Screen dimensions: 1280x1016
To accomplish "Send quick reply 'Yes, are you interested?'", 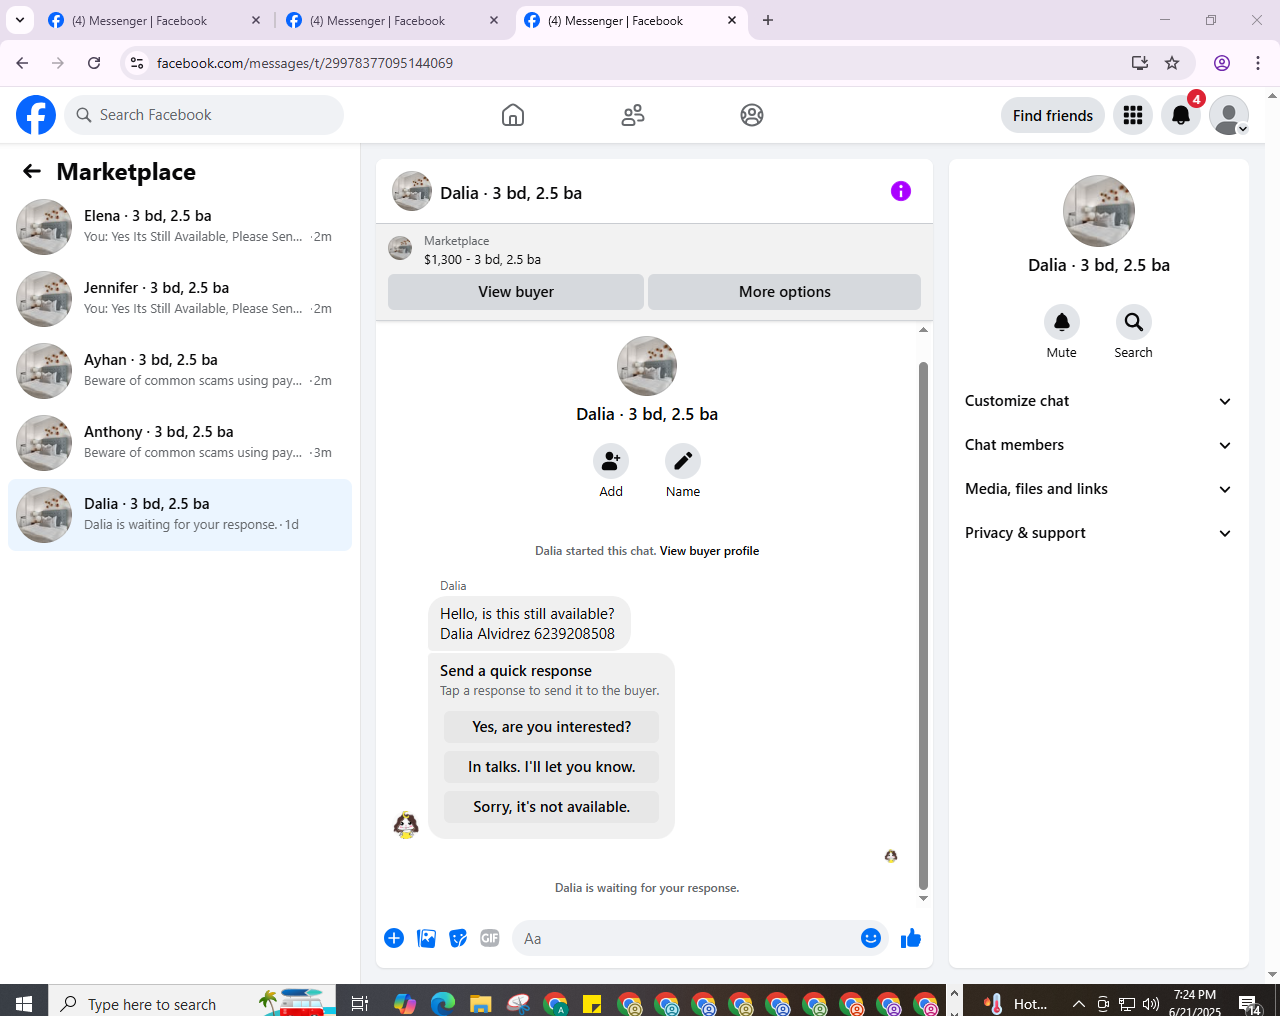I will coord(552,727).
